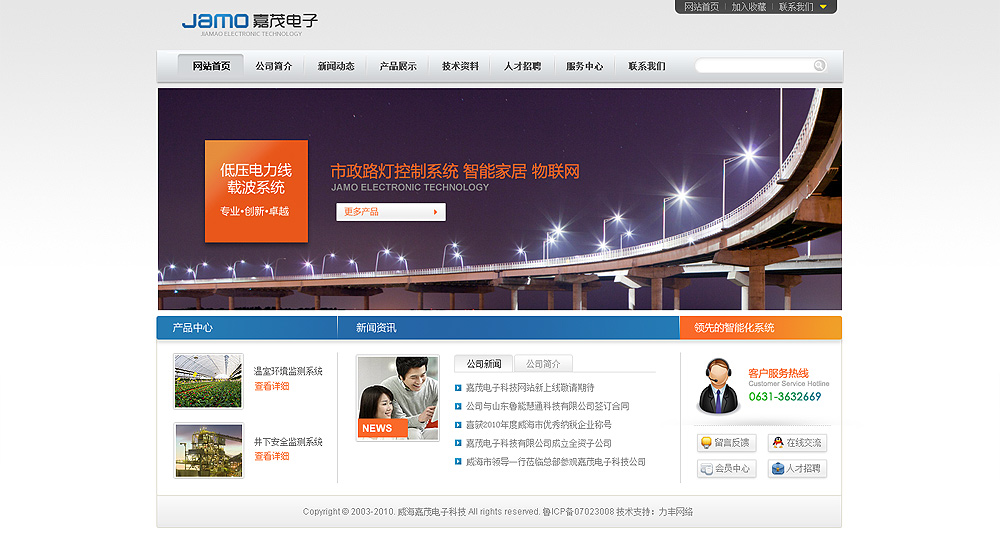This screenshot has height=538, width=1000.
Task: Open 井下安全监测系统 product title
Action: [288, 442]
